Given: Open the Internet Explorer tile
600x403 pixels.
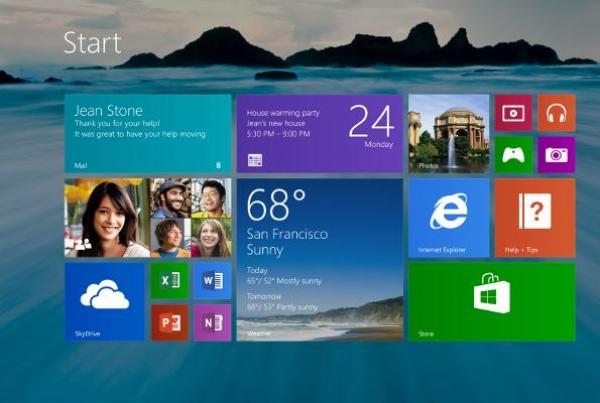Looking at the screenshot, I should point(448,217).
